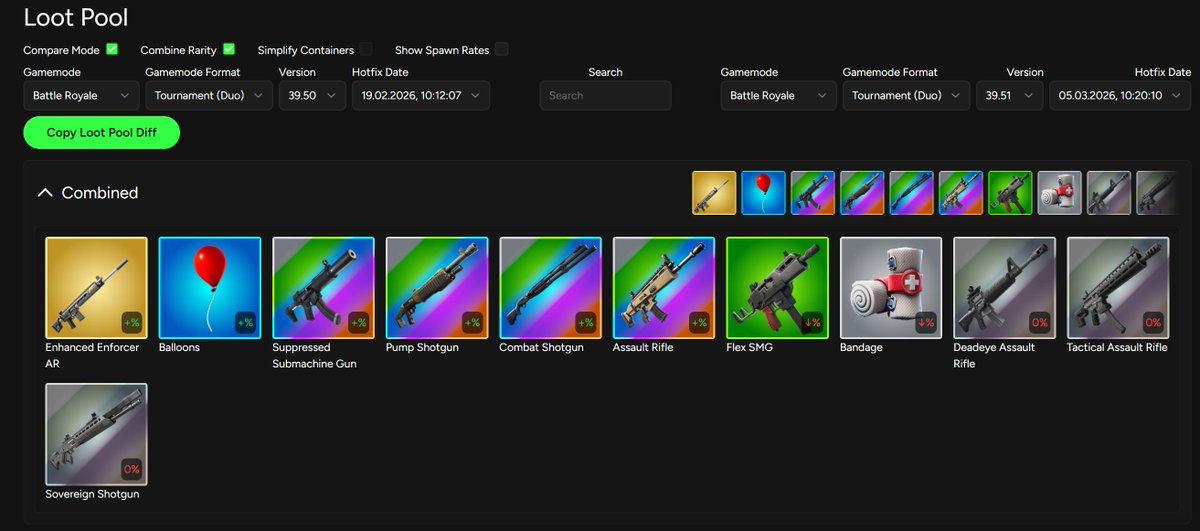
Task: Collapse the Combined section chevron
Action: pyautogui.click(x=44, y=193)
